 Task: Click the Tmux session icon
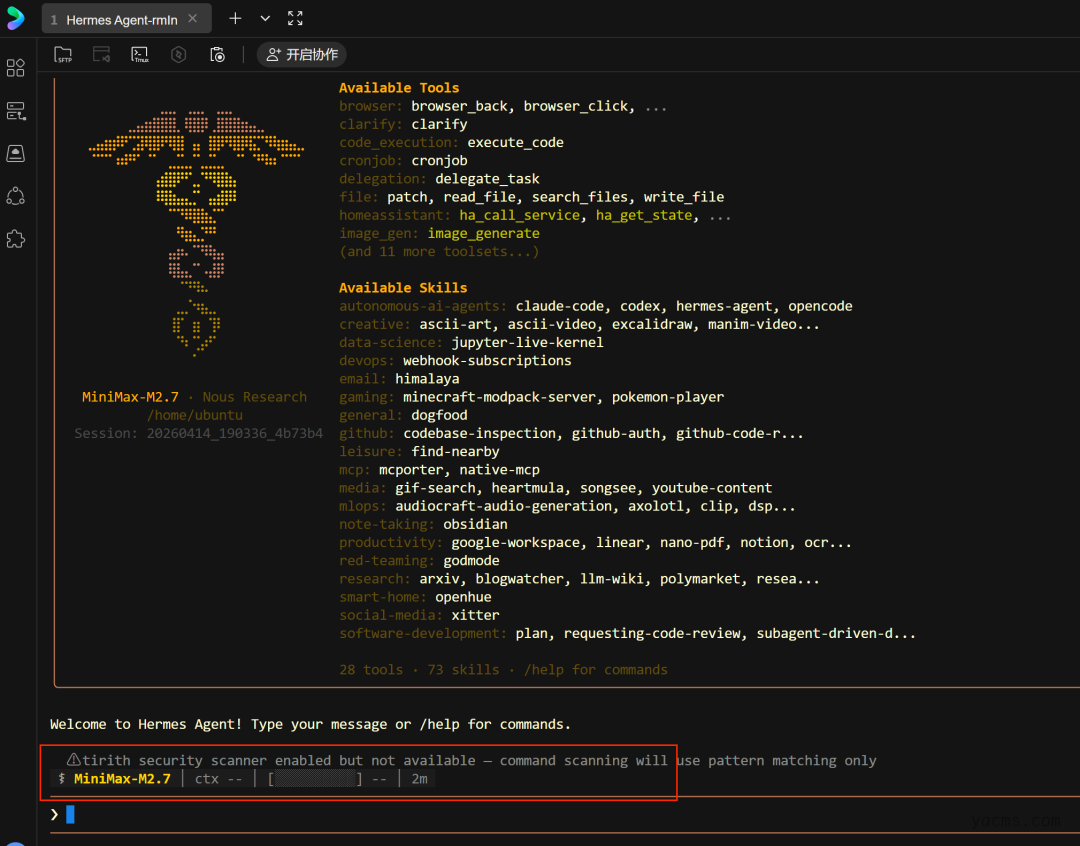pyautogui.click(x=140, y=55)
